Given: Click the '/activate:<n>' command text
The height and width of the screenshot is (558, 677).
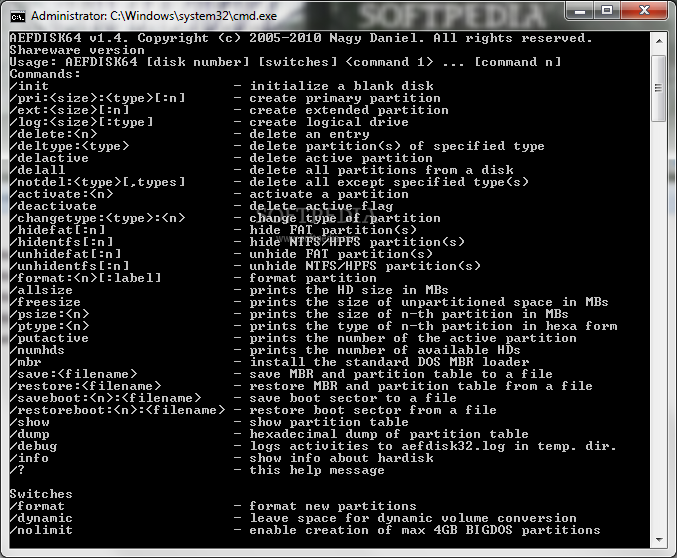Looking at the screenshot, I should [x=61, y=194].
